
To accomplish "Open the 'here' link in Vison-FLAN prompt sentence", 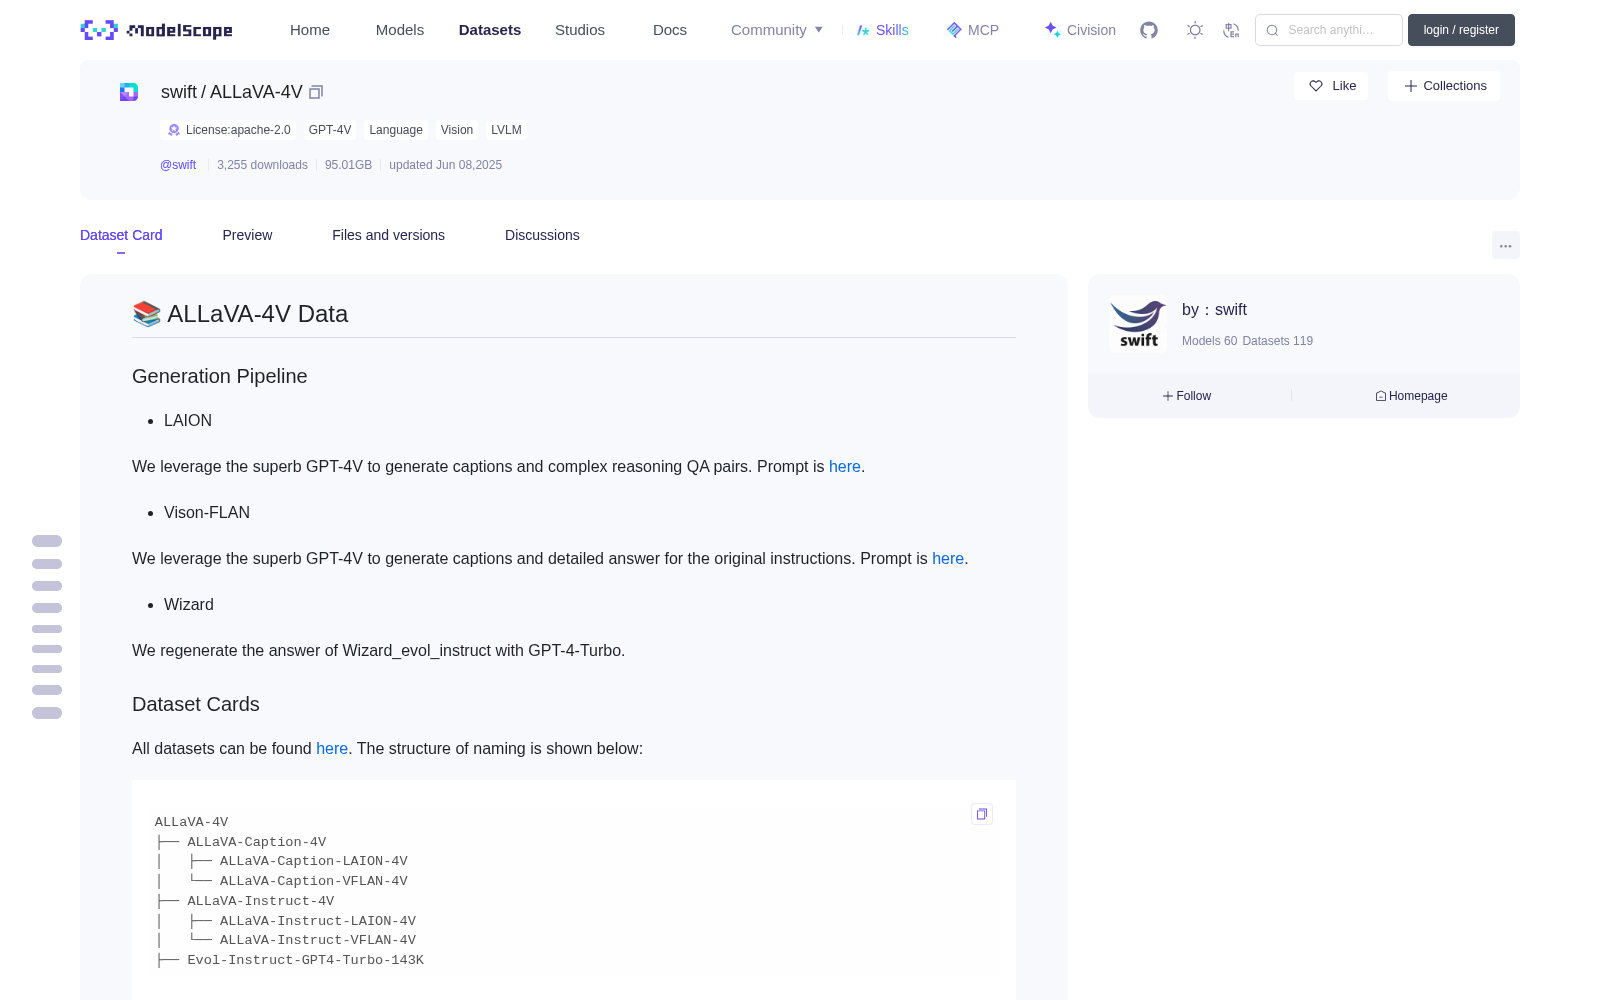I will 948,559.
